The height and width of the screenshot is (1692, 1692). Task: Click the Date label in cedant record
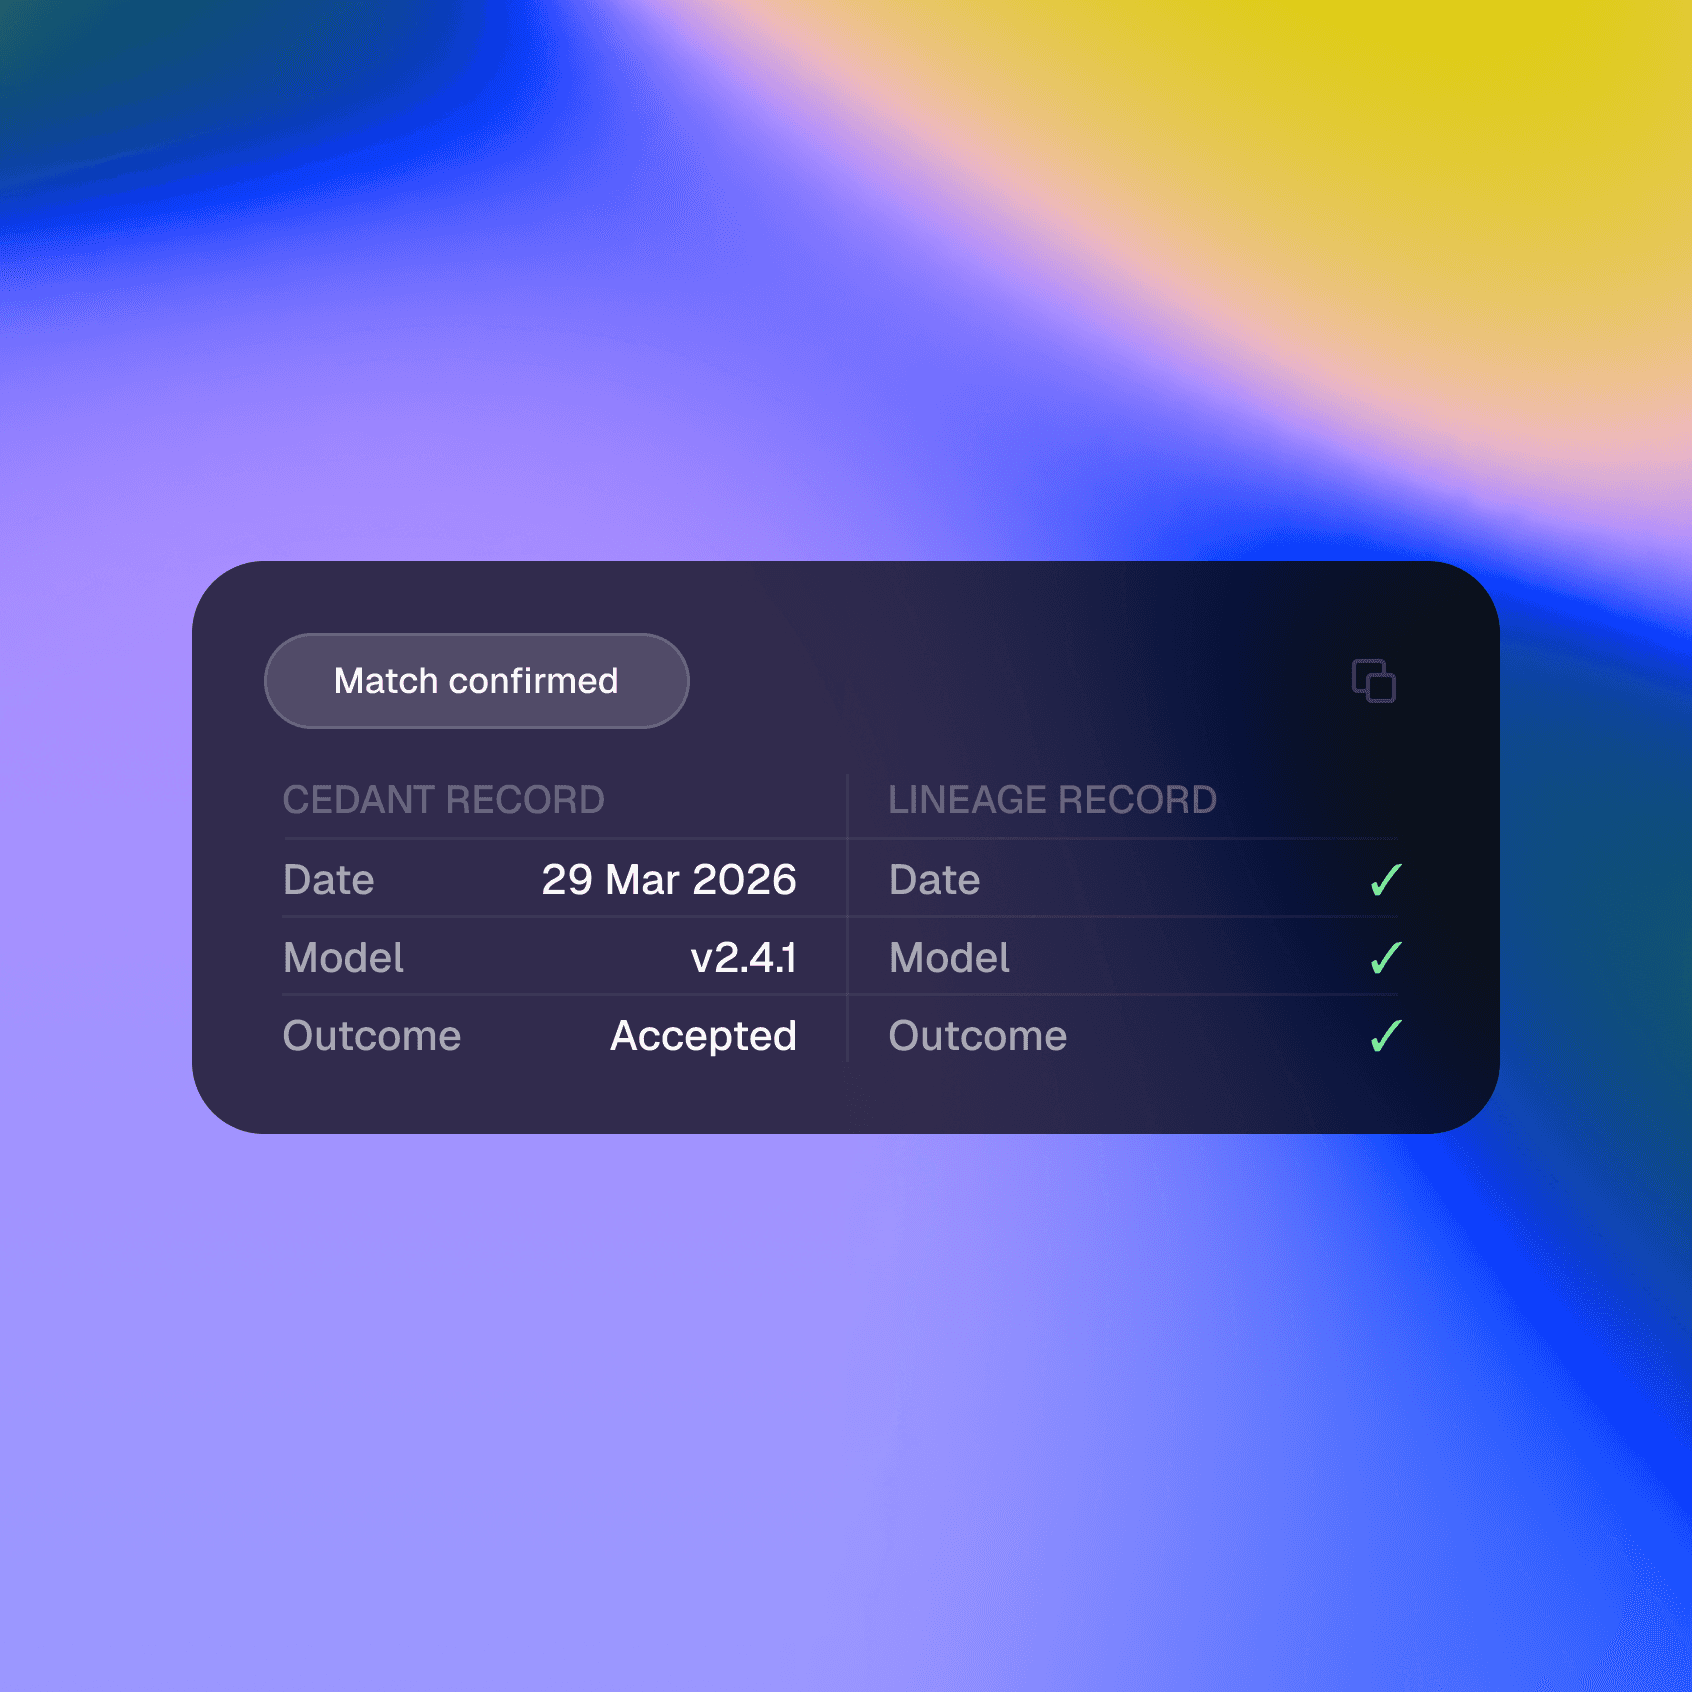329,880
